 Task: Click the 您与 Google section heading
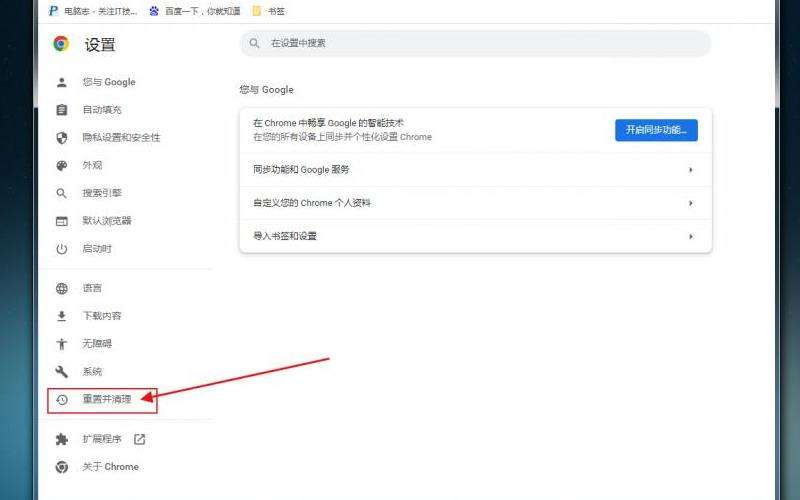tap(266, 90)
